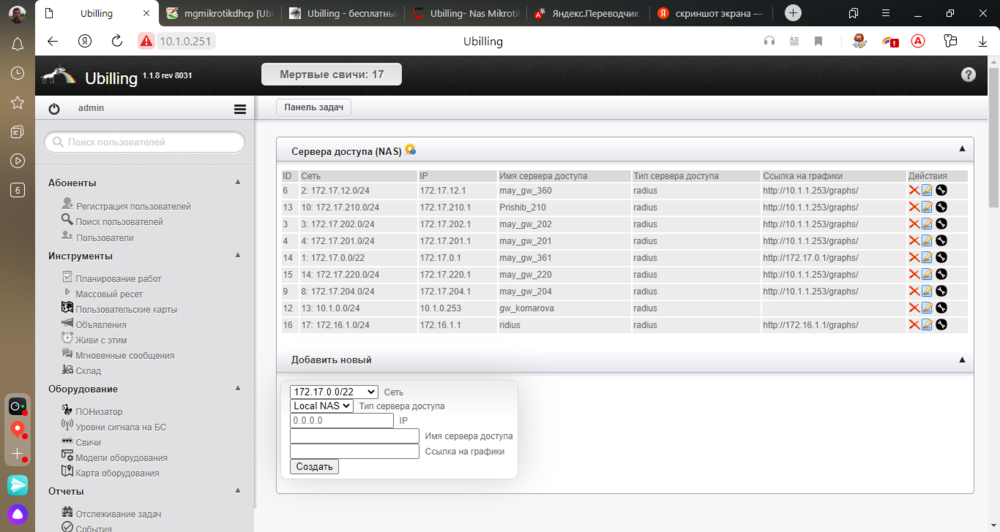Collapse the Сервера доступа (NAS) panel
The image size is (1000, 532).
coord(962,149)
